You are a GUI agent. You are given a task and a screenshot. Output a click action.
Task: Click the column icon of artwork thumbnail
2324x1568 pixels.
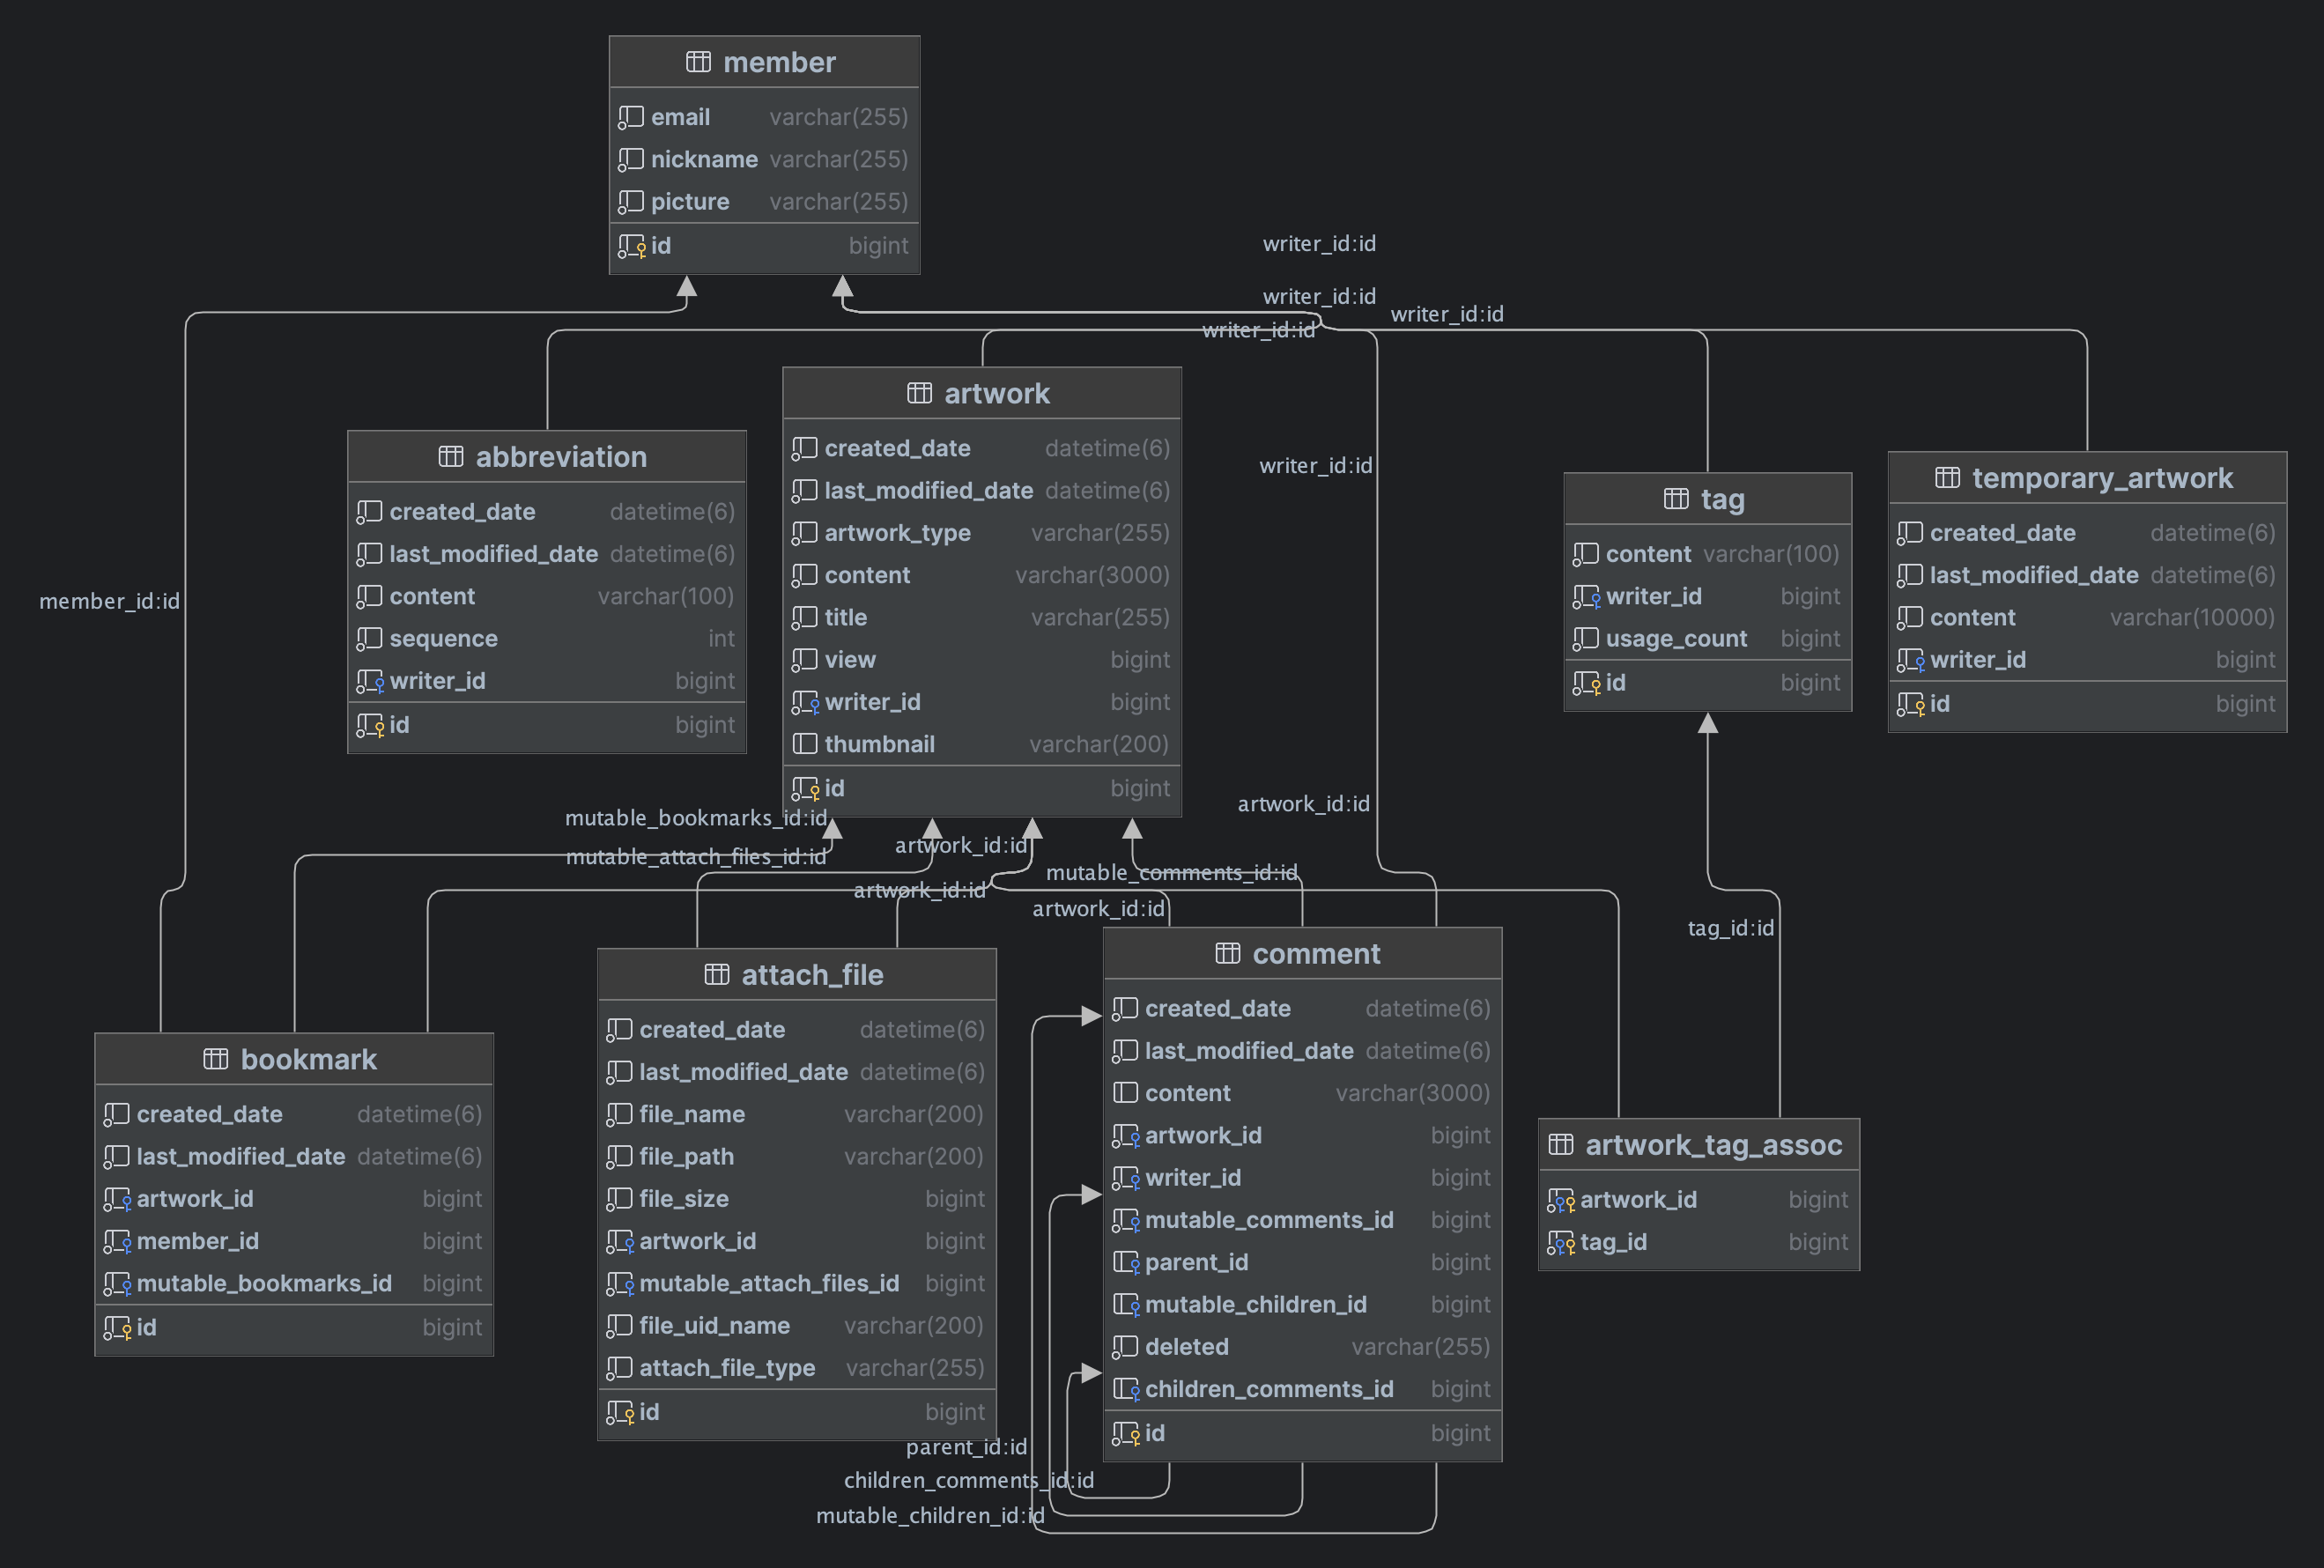804,744
